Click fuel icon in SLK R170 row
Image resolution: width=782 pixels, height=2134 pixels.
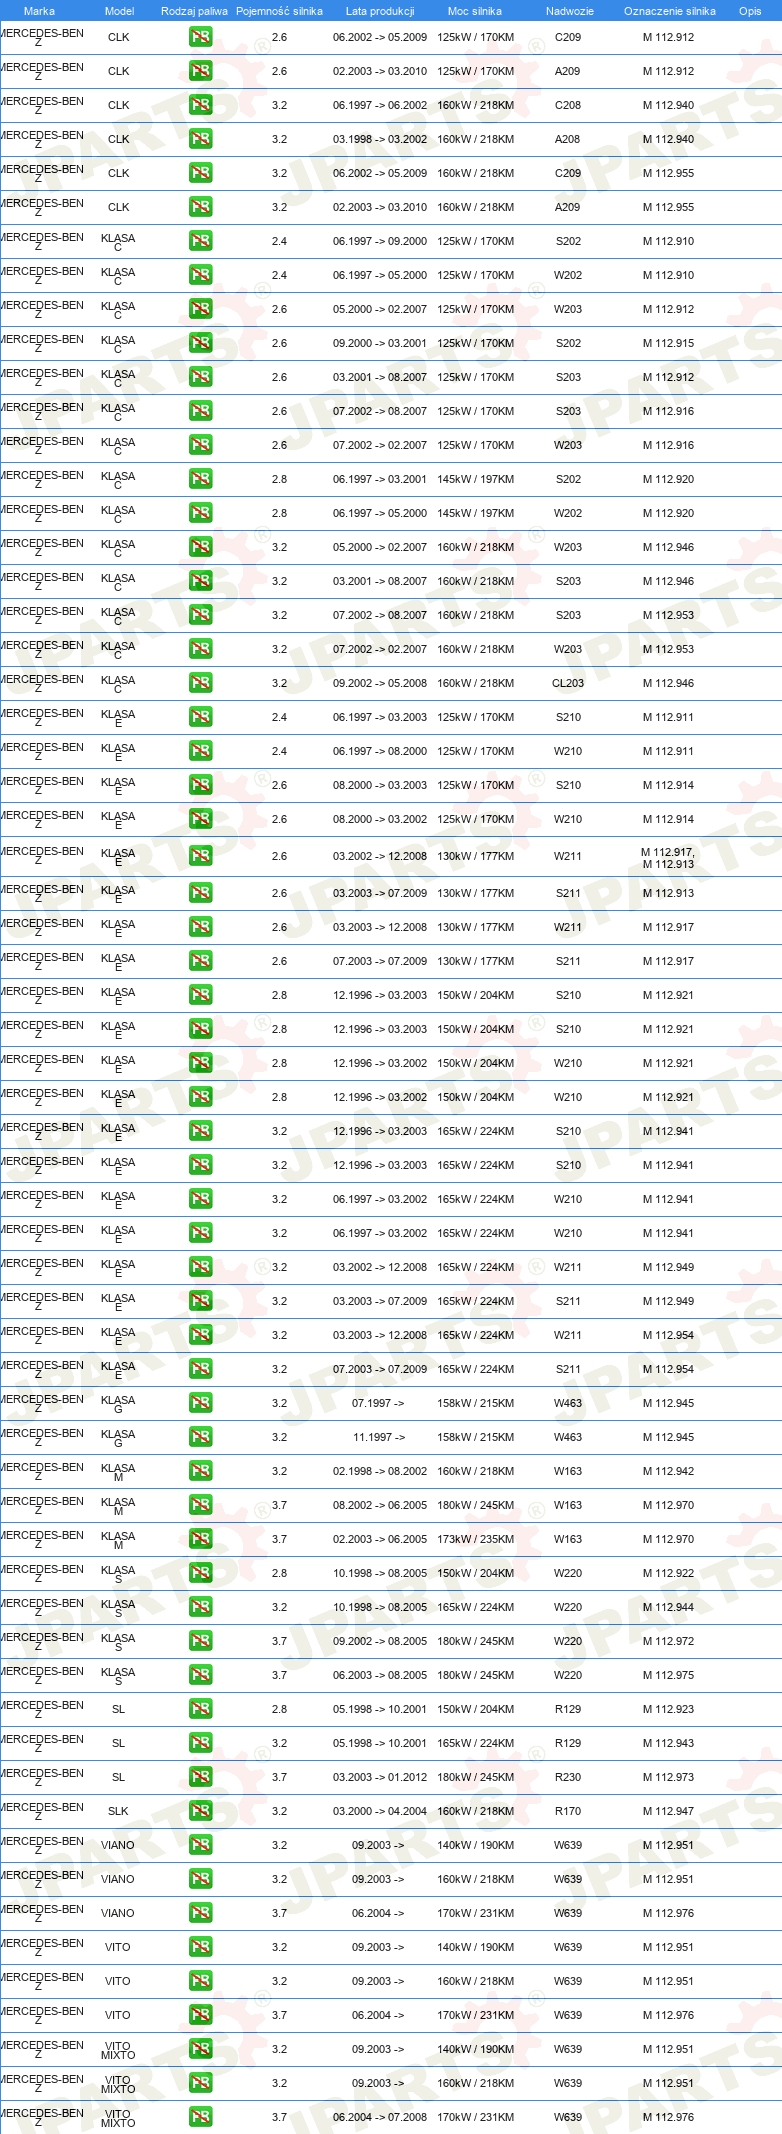click(x=200, y=1811)
